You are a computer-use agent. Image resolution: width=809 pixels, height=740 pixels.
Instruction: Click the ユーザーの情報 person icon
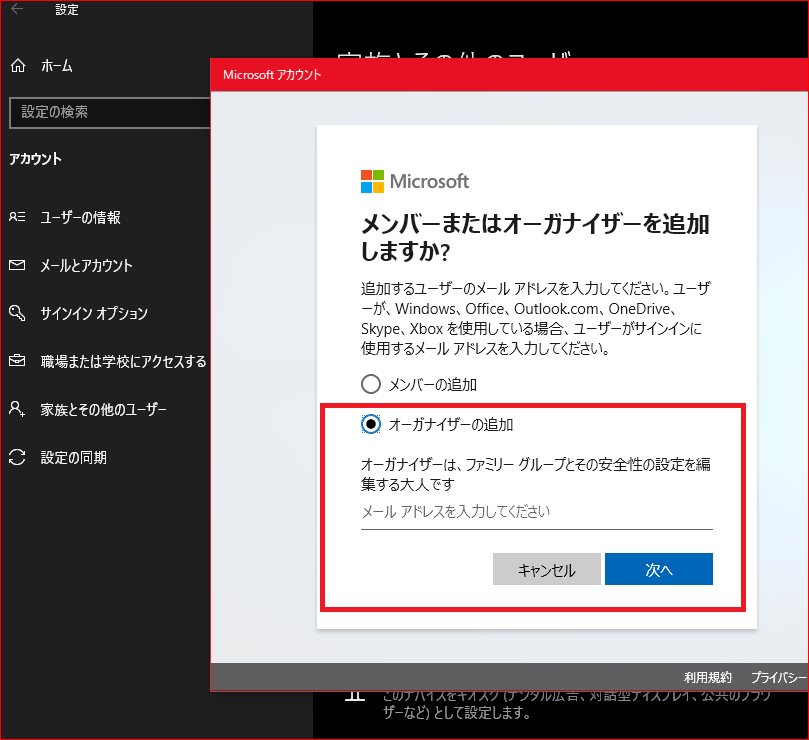point(18,218)
